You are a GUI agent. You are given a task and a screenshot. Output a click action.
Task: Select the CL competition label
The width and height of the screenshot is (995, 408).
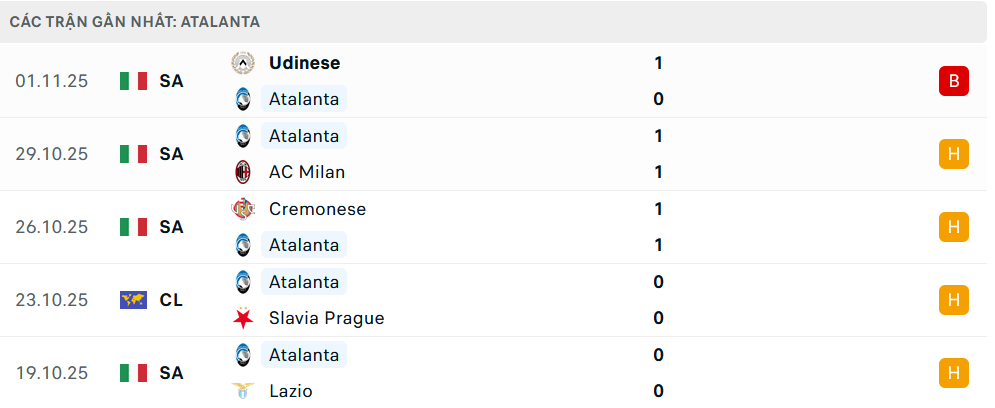(x=171, y=300)
